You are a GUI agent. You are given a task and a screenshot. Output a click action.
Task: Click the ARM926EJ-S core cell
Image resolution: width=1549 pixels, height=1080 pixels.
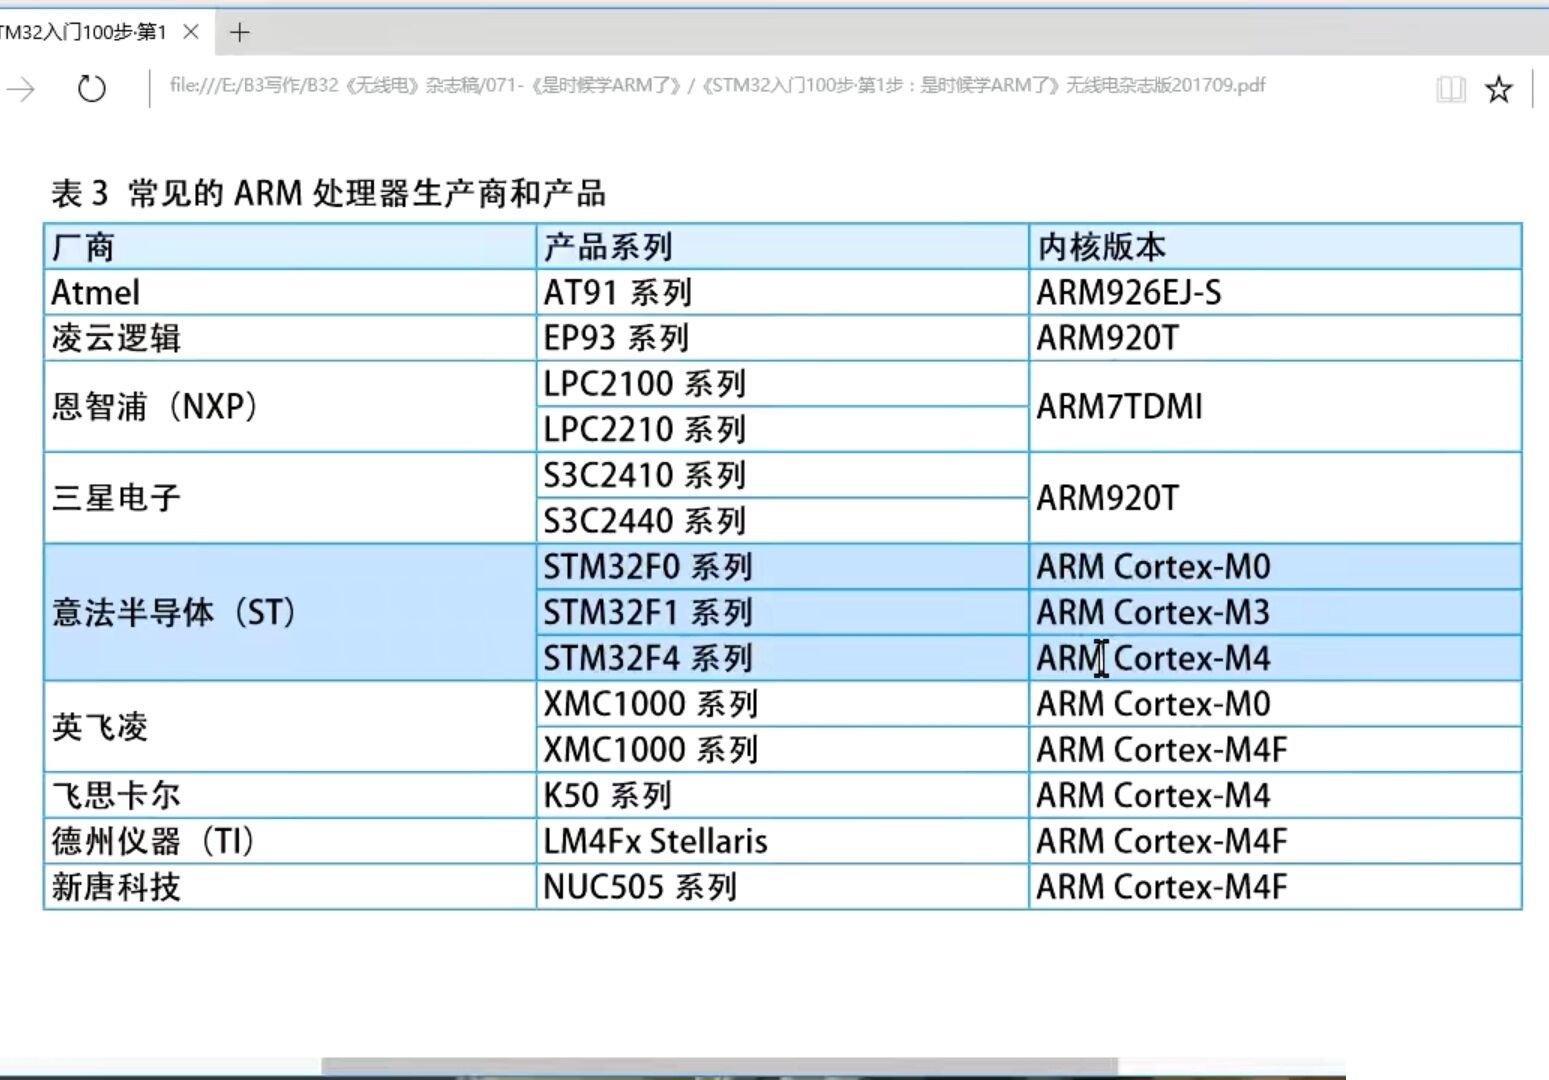click(1275, 292)
